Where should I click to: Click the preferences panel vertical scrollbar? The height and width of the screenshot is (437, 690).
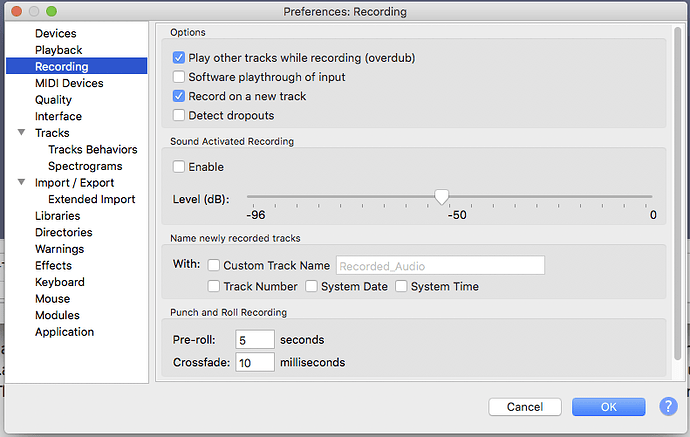(x=680, y=200)
